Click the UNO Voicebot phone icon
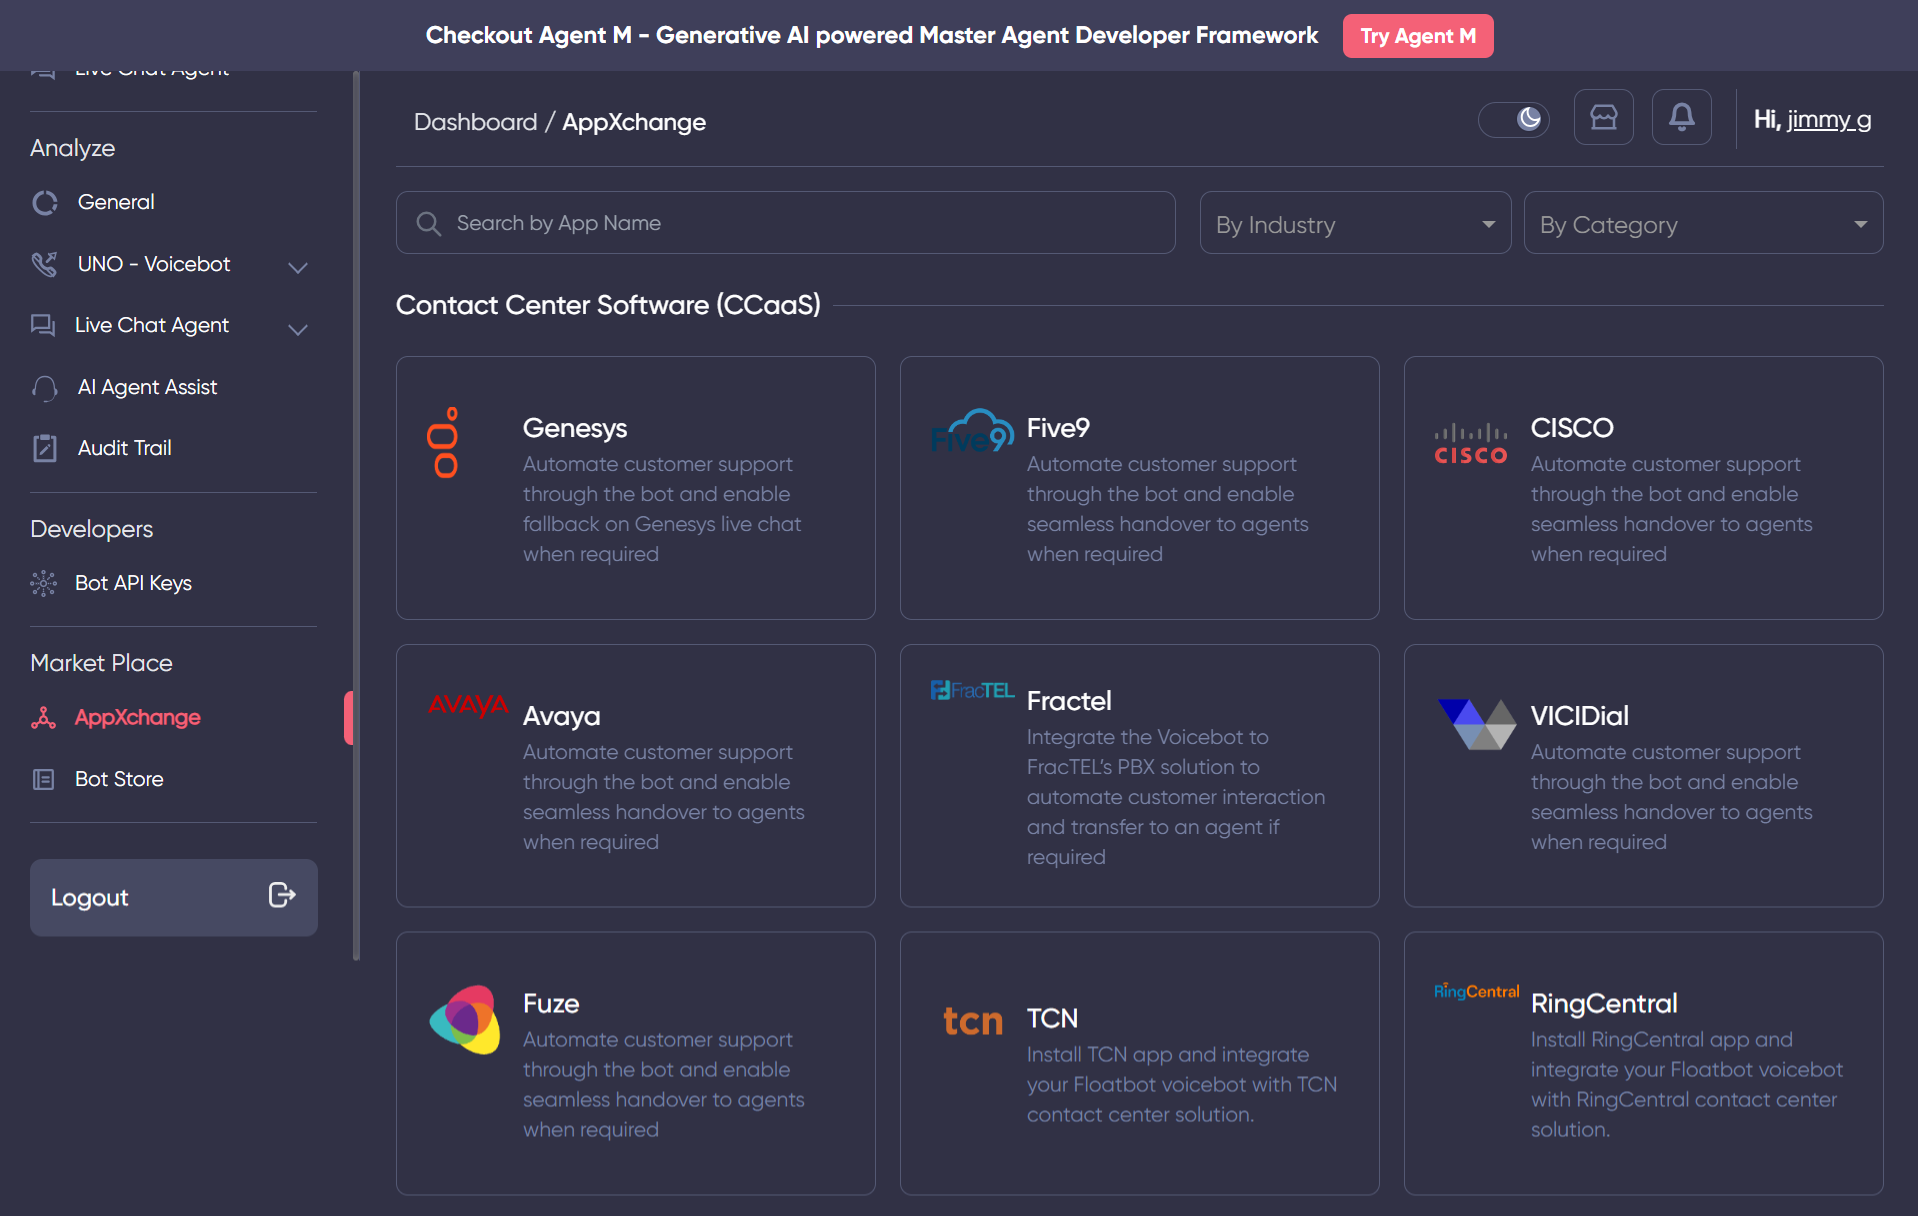This screenshot has width=1918, height=1216. click(45, 264)
